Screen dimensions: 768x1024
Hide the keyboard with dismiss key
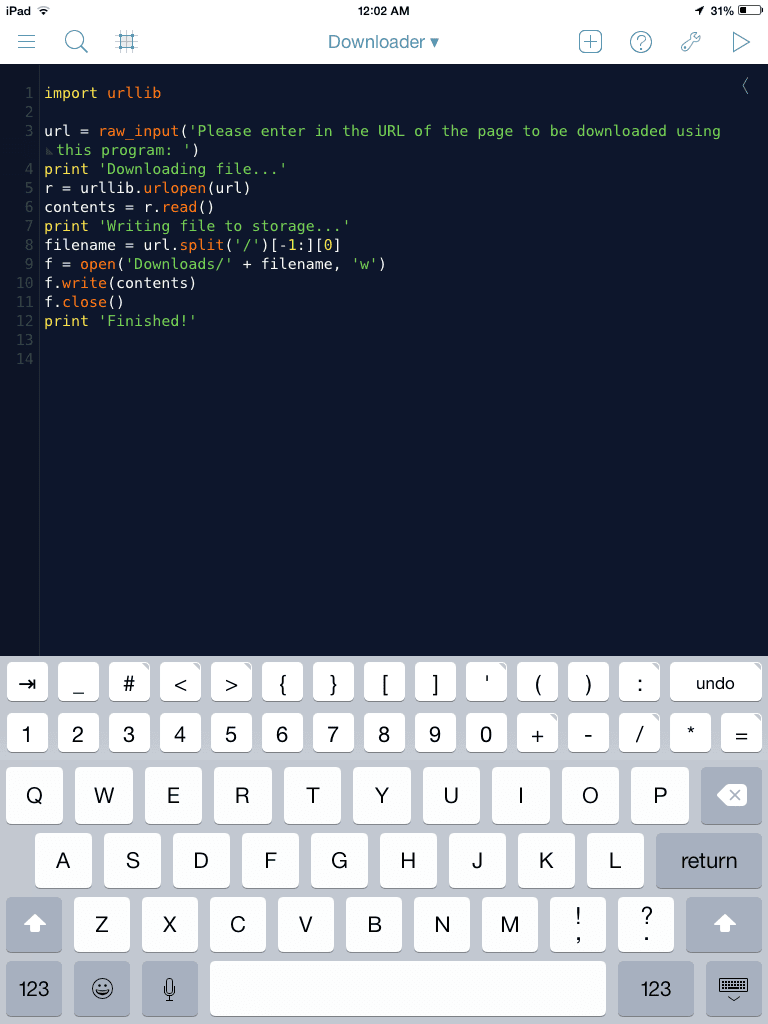click(x=733, y=988)
